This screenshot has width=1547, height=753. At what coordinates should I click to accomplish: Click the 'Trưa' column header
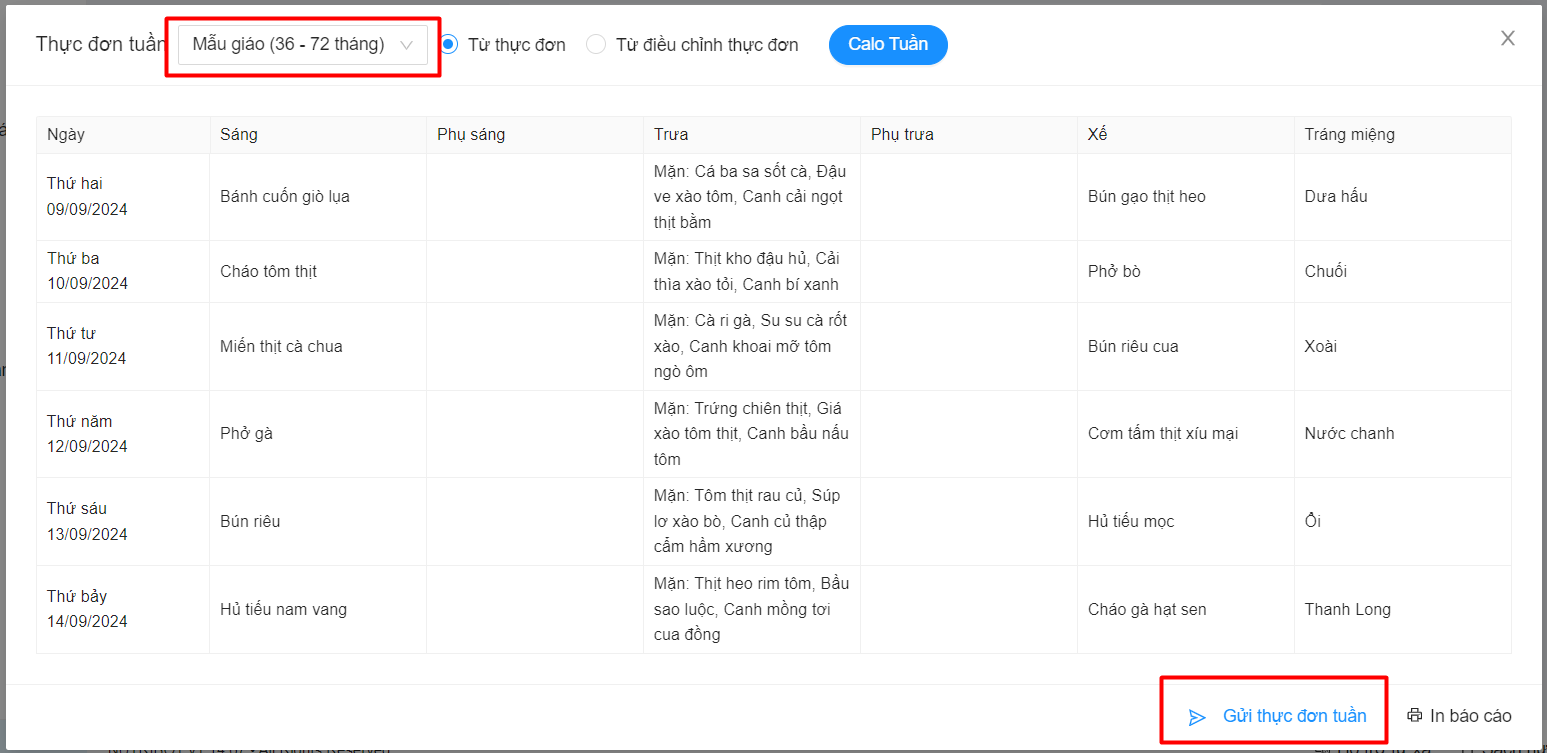[x=671, y=134]
